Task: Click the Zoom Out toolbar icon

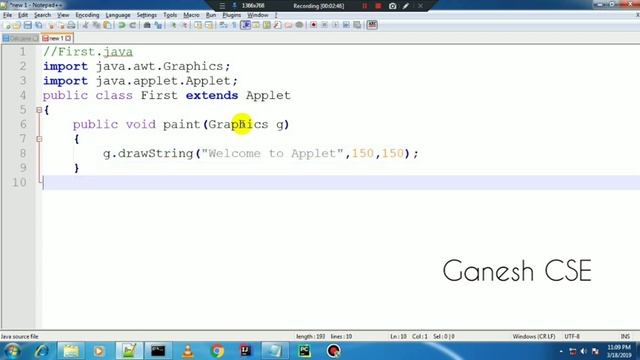Action: [185, 25]
